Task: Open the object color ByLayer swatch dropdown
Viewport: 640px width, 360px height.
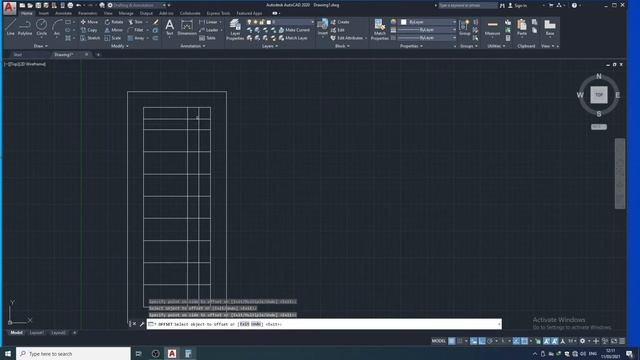Action: point(428,22)
